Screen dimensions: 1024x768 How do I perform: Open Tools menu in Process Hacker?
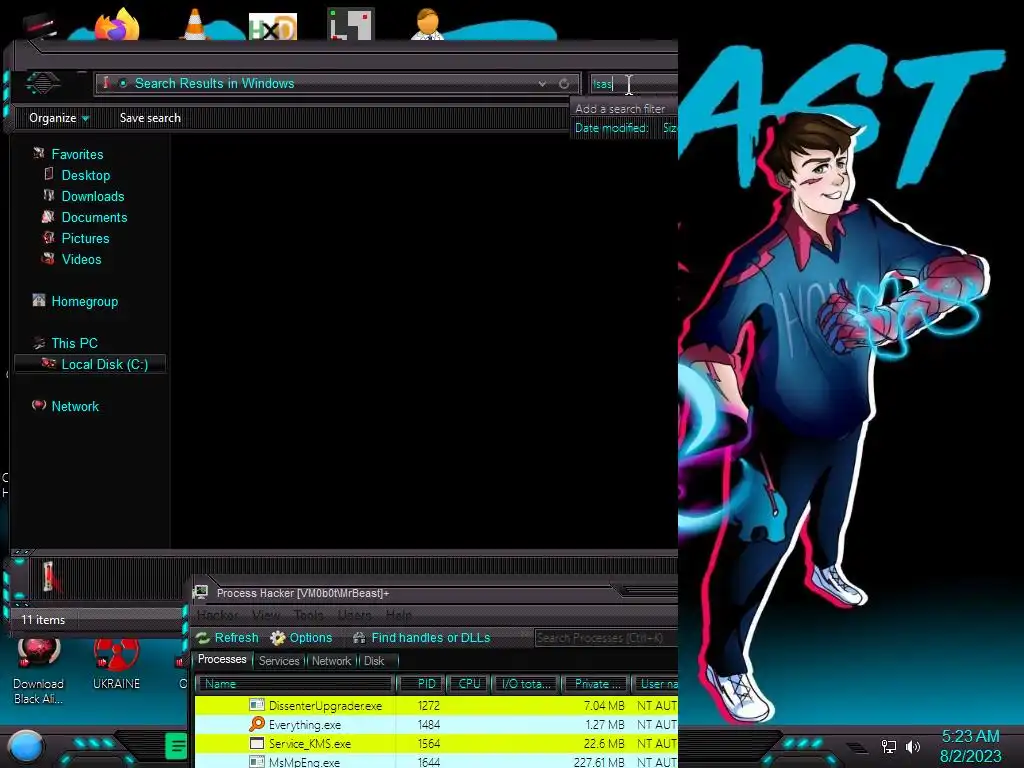[309, 615]
